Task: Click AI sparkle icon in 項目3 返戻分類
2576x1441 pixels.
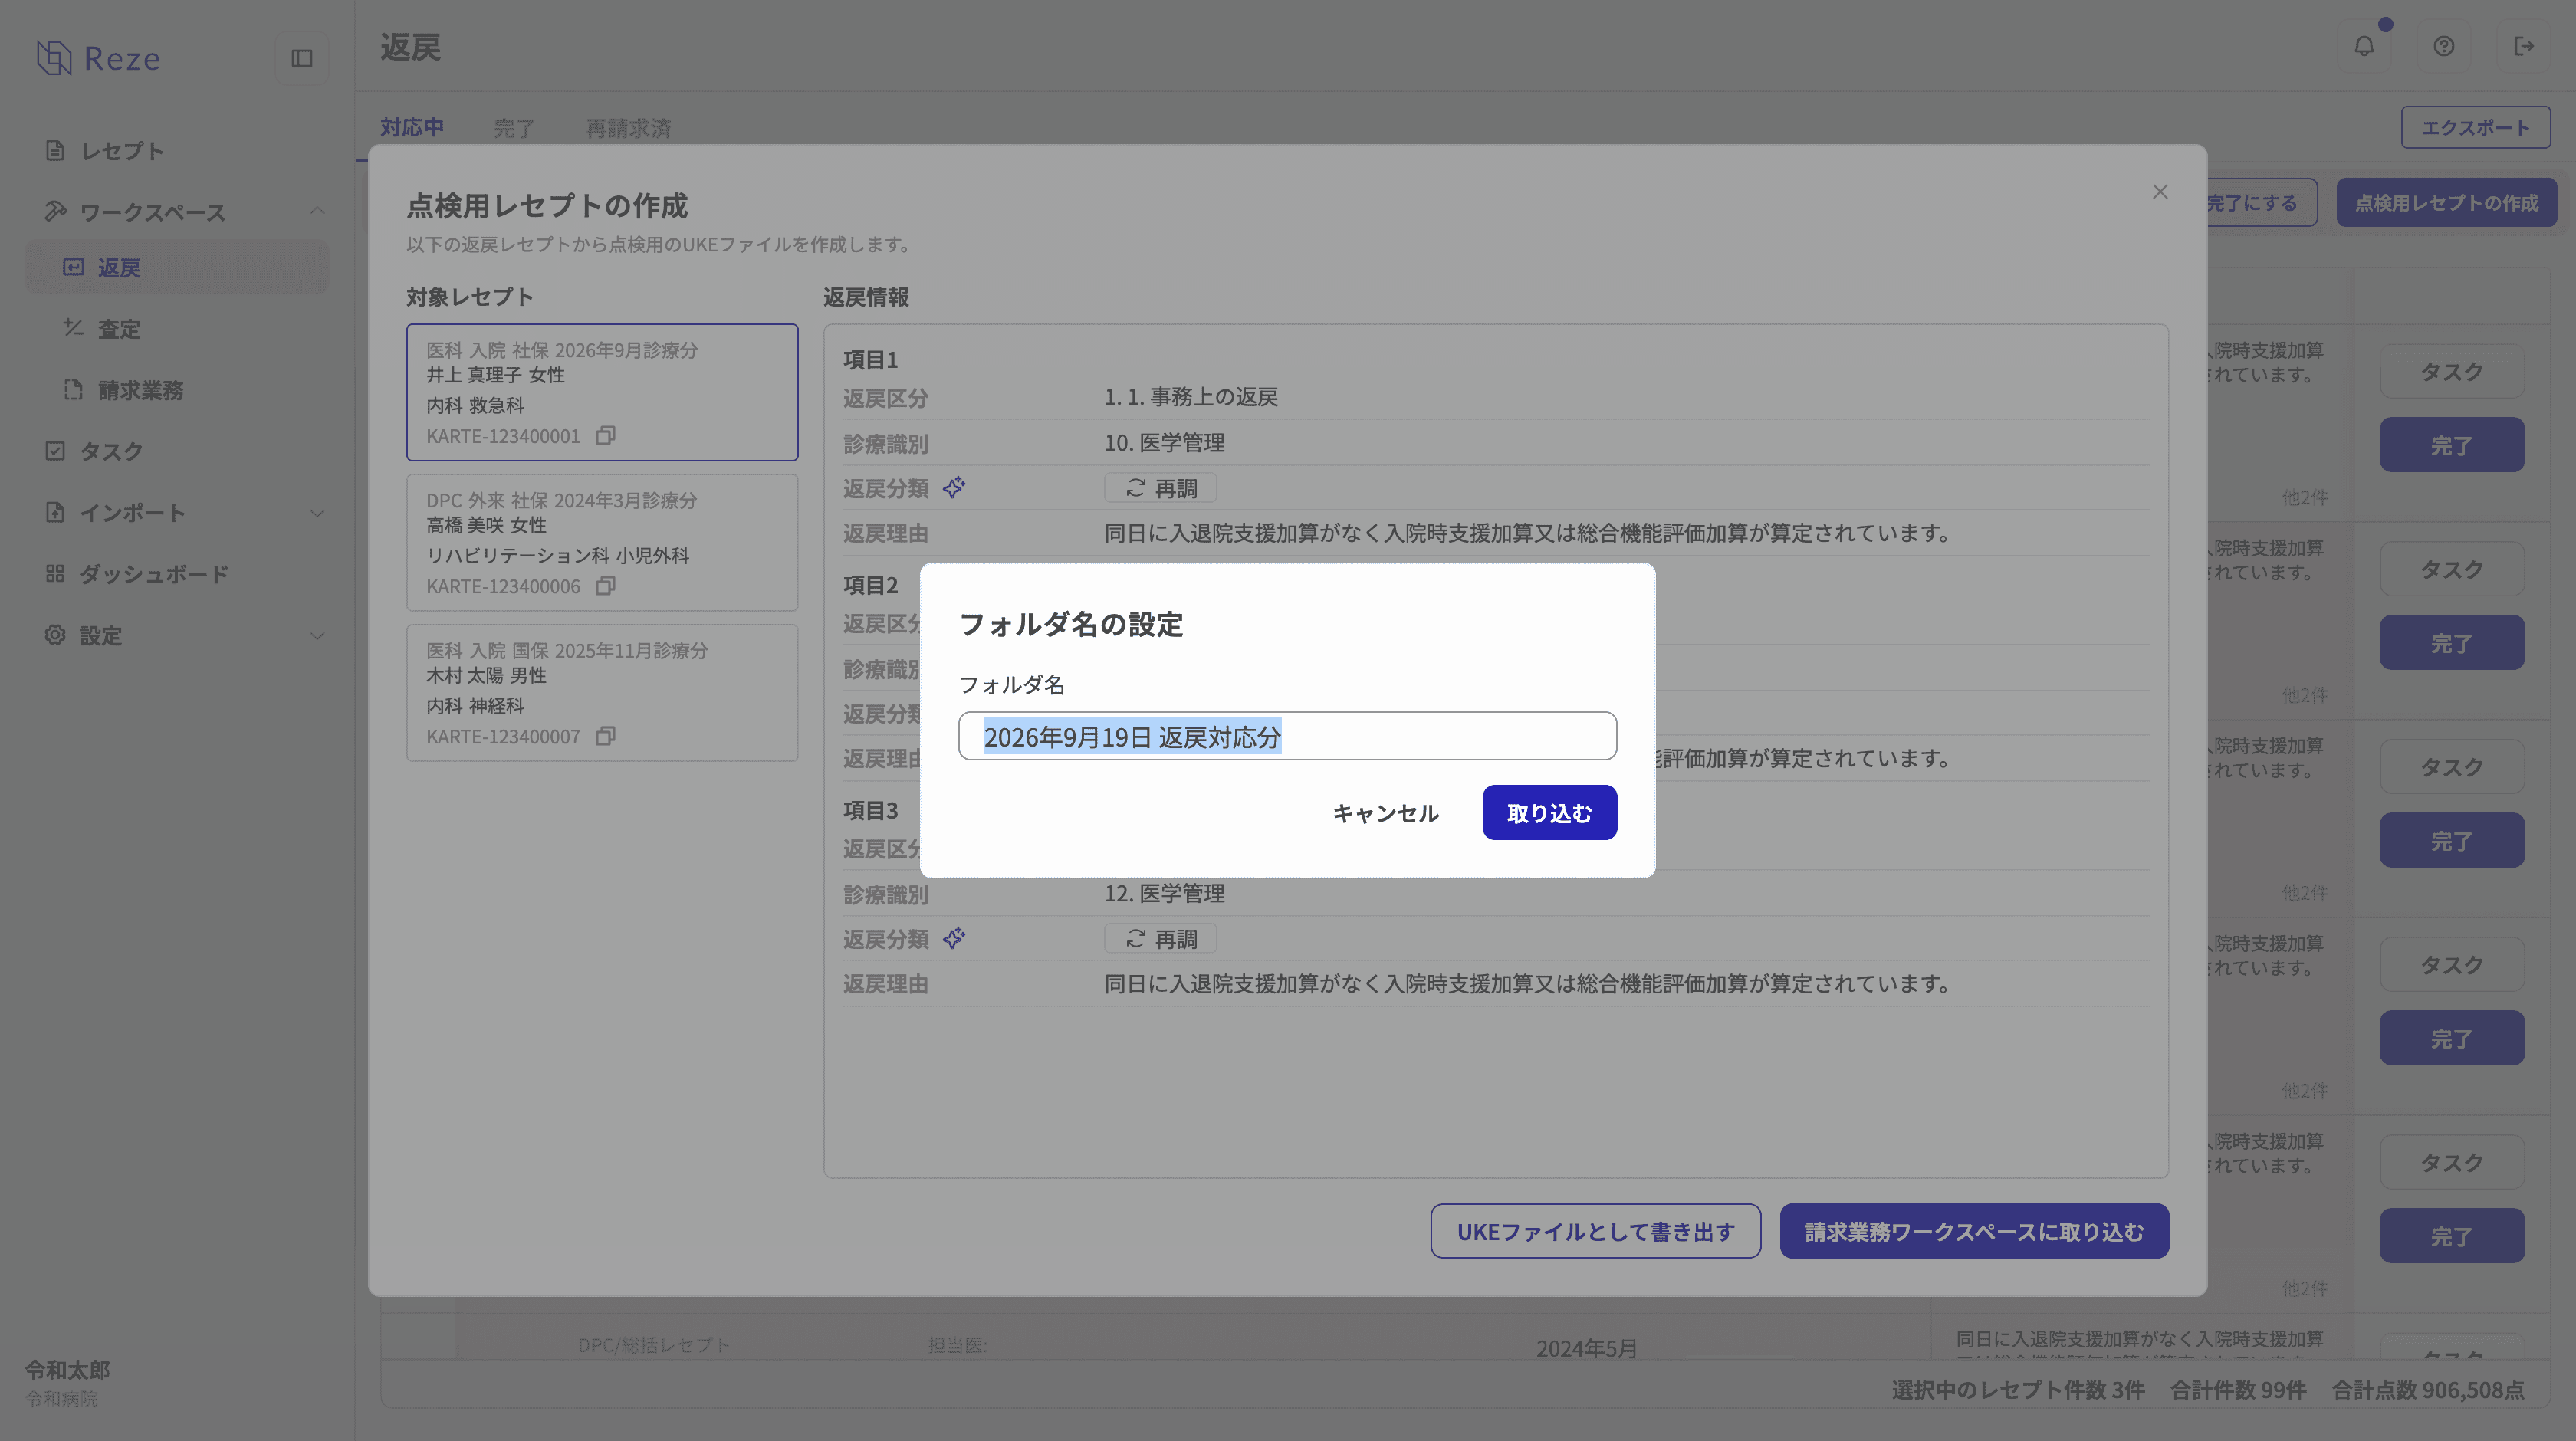Action: pyautogui.click(x=954, y=938)
